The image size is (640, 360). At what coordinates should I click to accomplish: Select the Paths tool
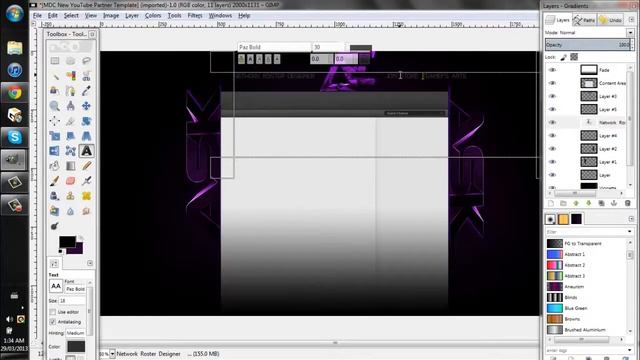point(71,91)
